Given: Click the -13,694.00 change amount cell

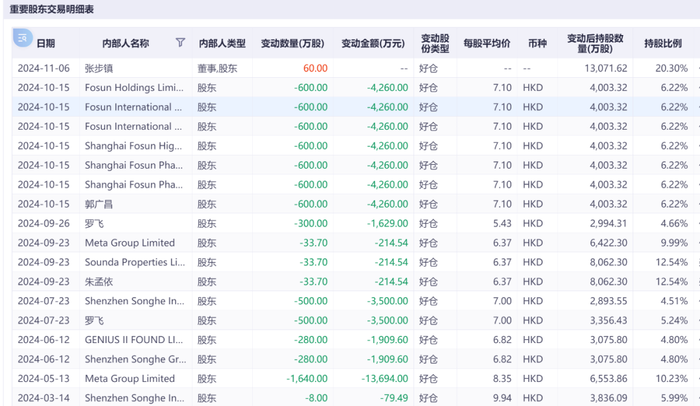Looking at the screenshot, I should 380,379.
